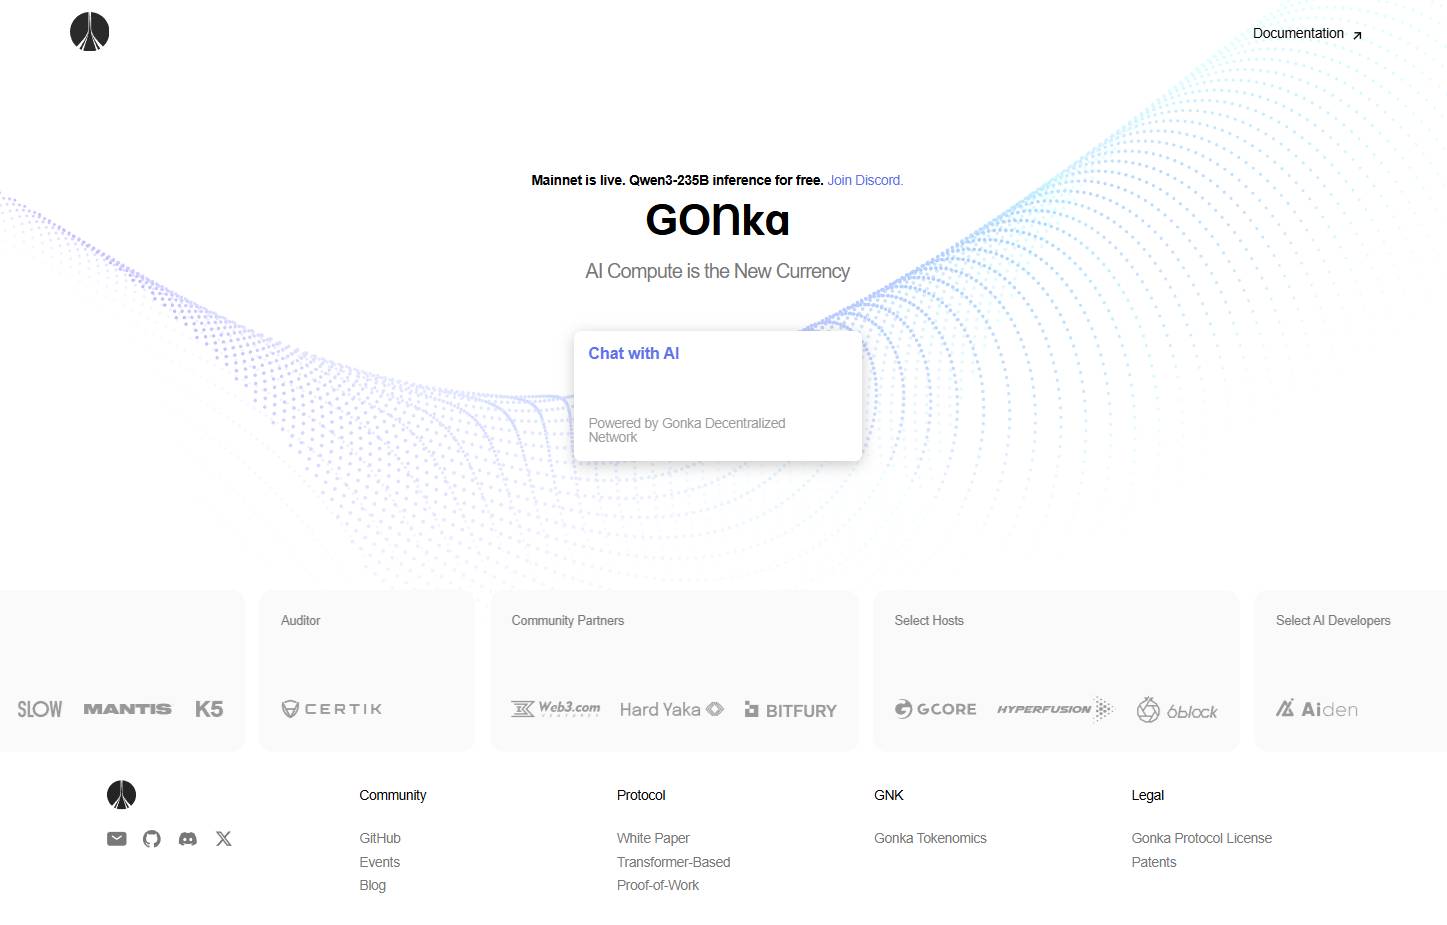Open the GitHub icon in the footer
This screenshot has height=925, width=1447.
152,839
